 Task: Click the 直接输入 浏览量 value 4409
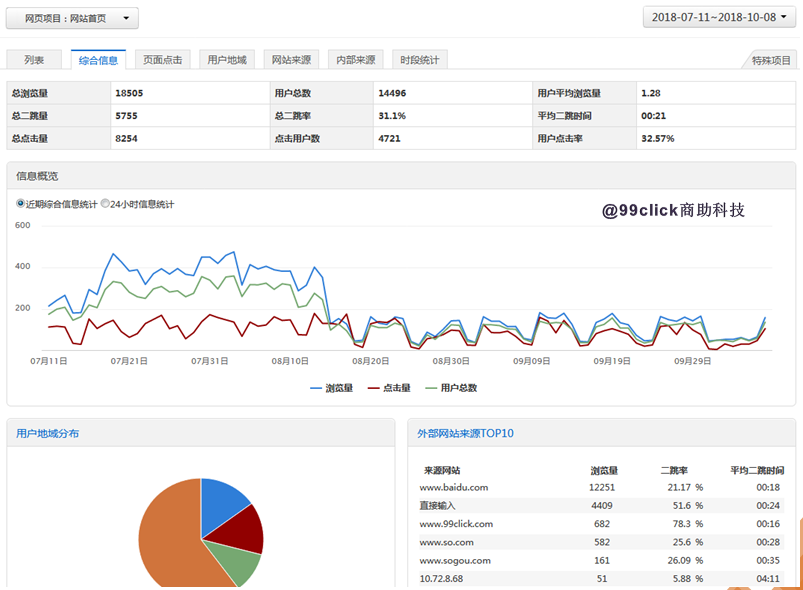click(602, 505)
